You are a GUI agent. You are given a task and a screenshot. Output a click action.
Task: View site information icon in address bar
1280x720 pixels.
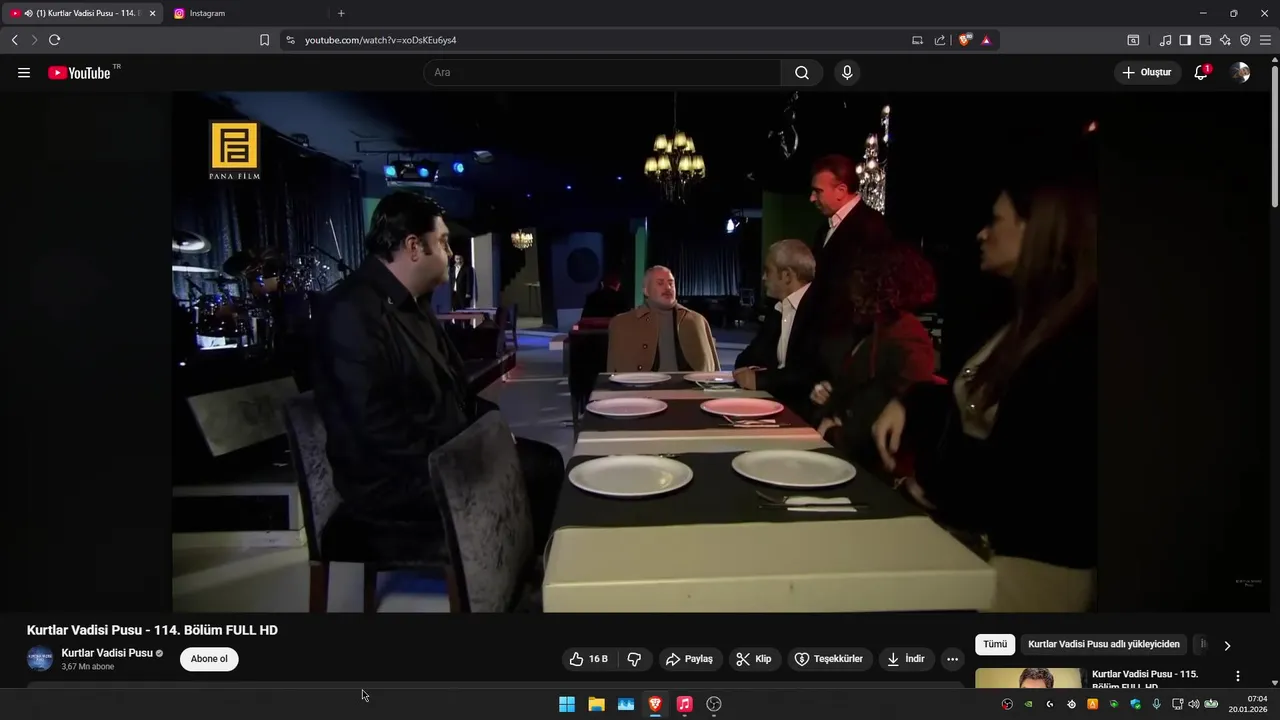[290, 40]
